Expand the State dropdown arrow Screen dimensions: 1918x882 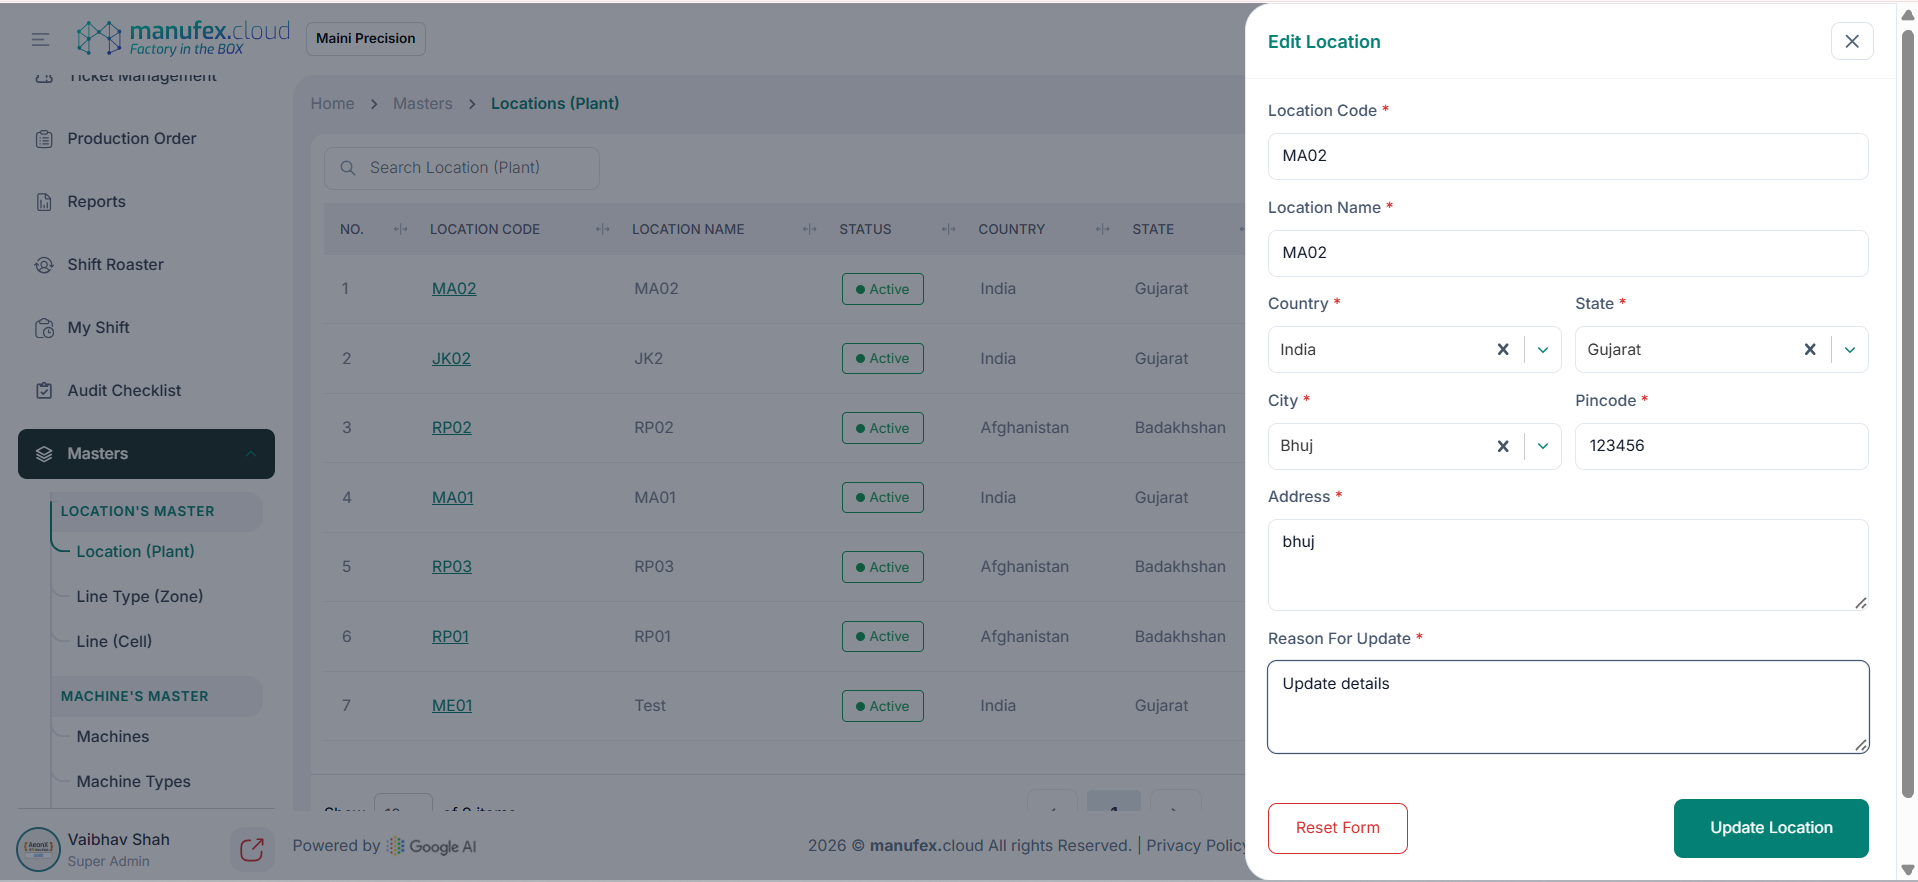1849,349
